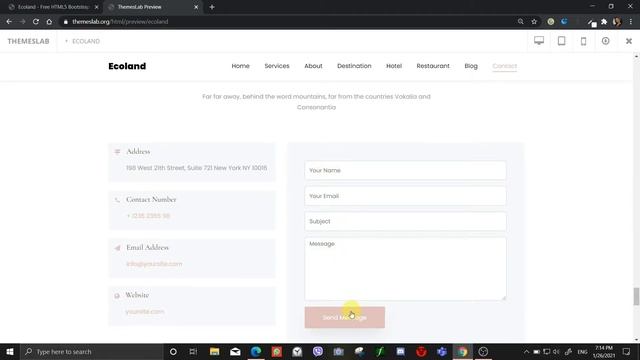Image resolution: width=640 pixels, height=360 pixels.
Task: Click the yoursite.com website link
Action: click(x=145, y=311)
